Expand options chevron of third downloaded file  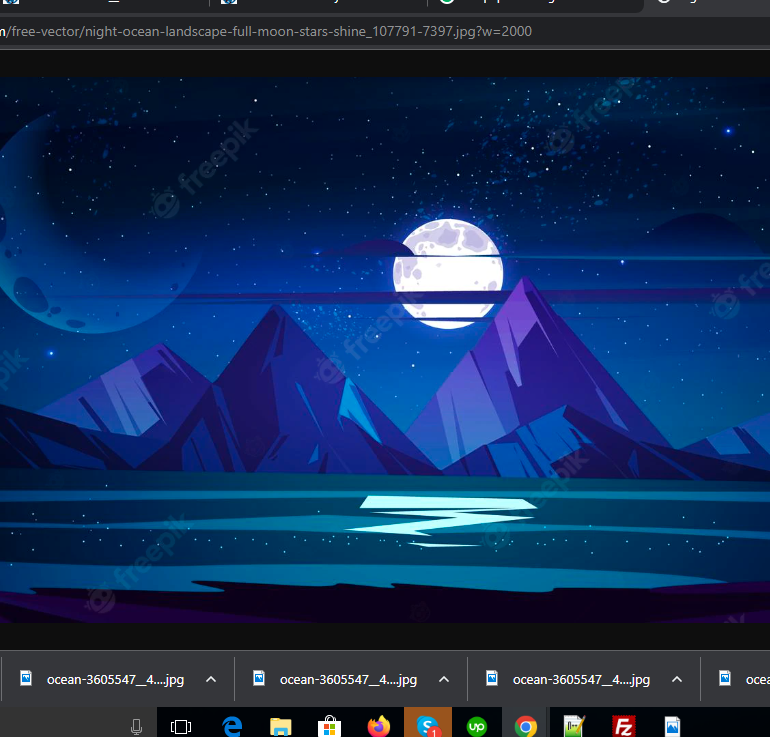(677, 680)
